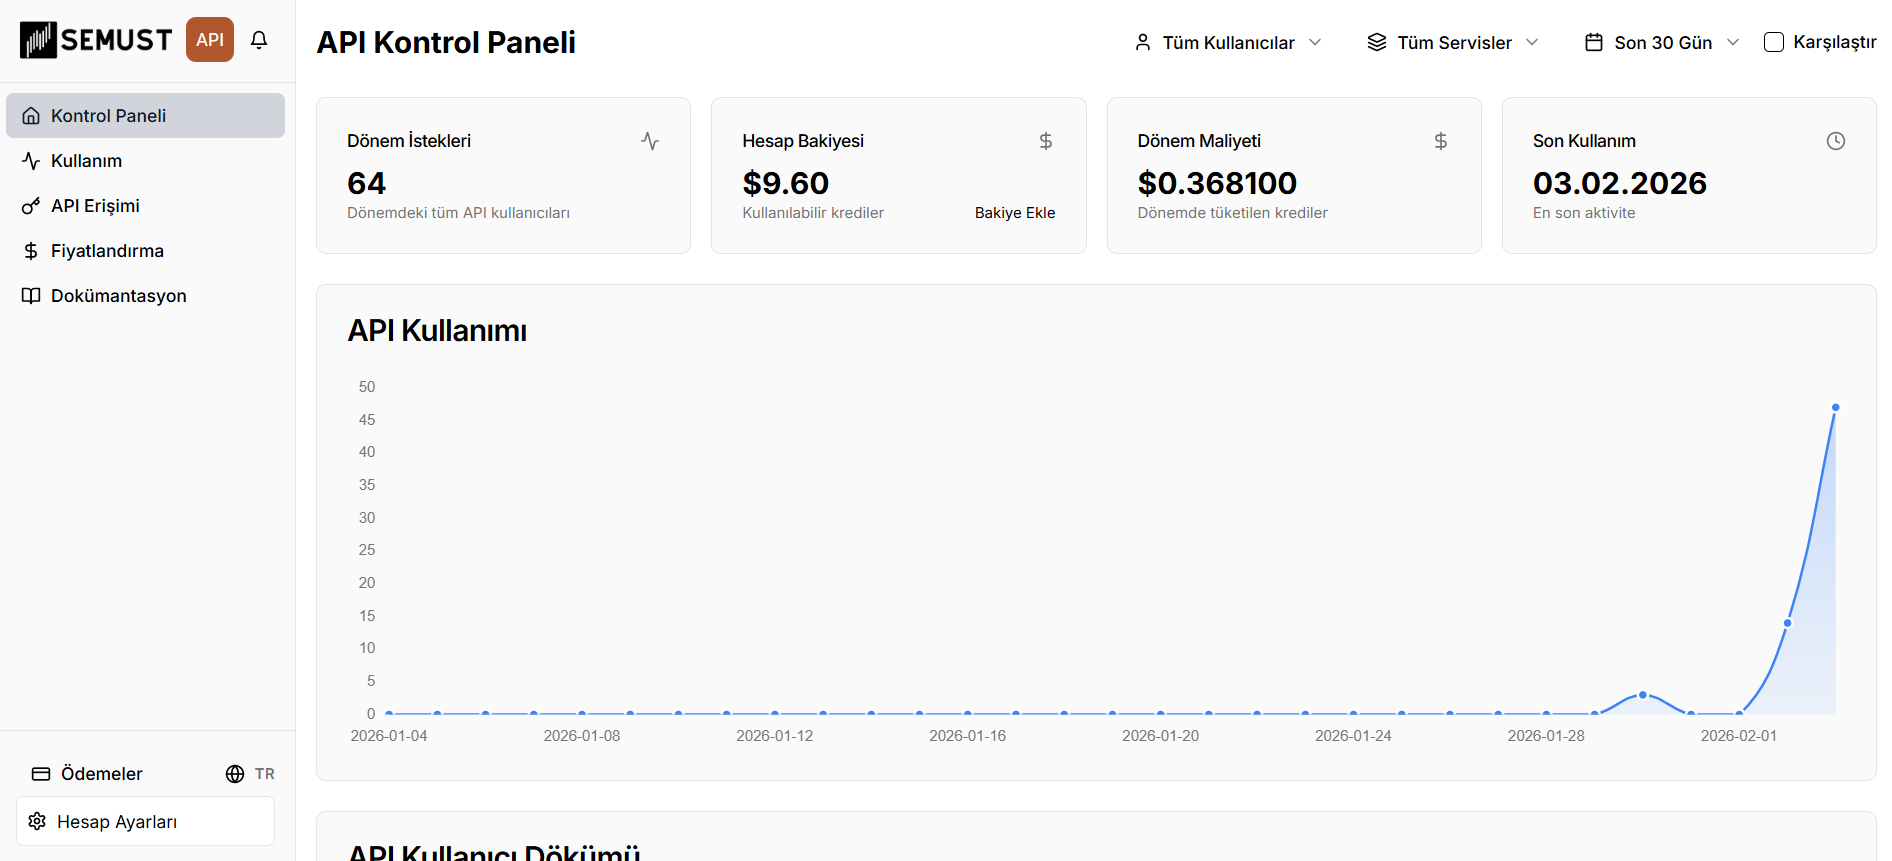The width and height of the screenshot is (1892, 861).
Task: Go to API Erişimi
Action: point(145,206)
